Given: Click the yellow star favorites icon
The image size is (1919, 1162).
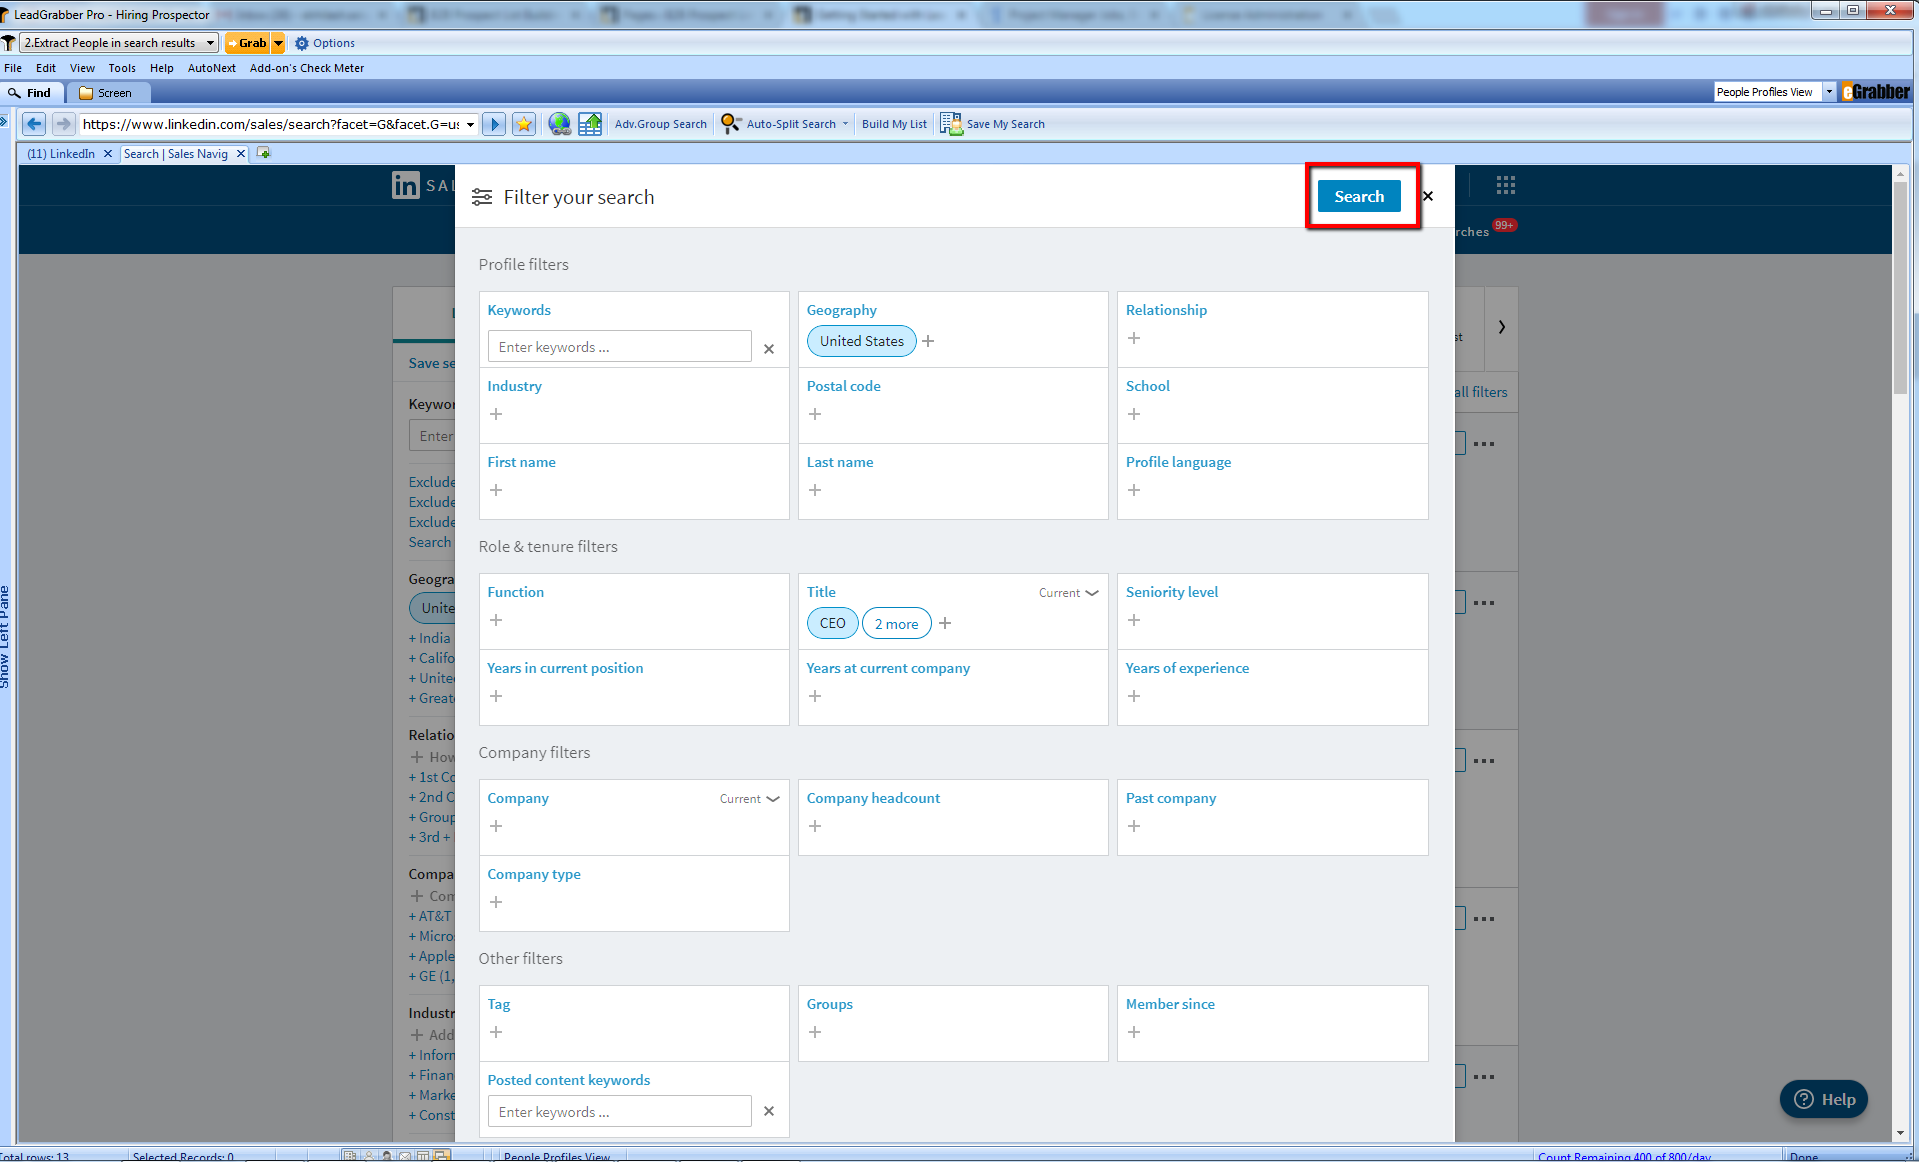Looking at the screenshot, I should coord(524,124).
